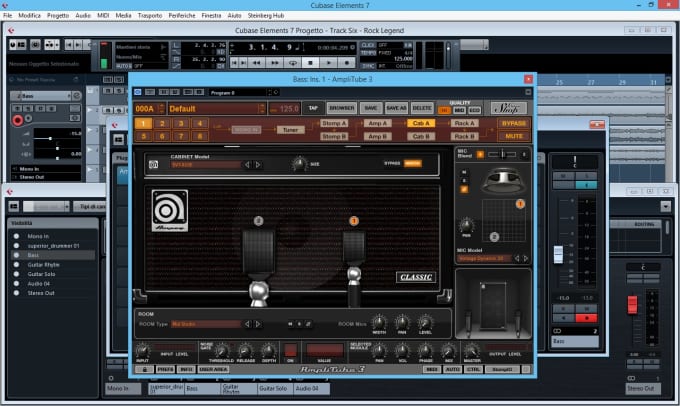Adjust the room WIDTH knob
This screenshot has height=406, width=680.
click(x=379, y=323)
